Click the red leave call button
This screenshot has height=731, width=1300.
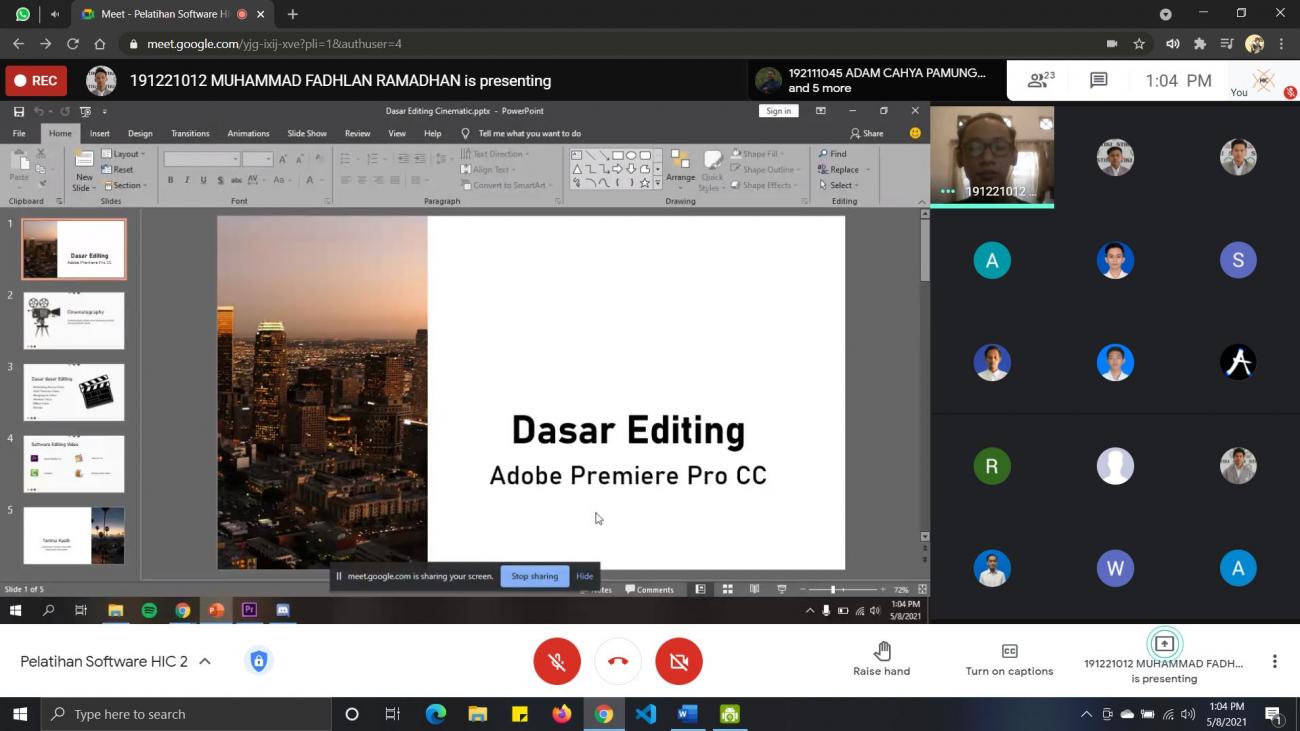click(x=618, y=661)
